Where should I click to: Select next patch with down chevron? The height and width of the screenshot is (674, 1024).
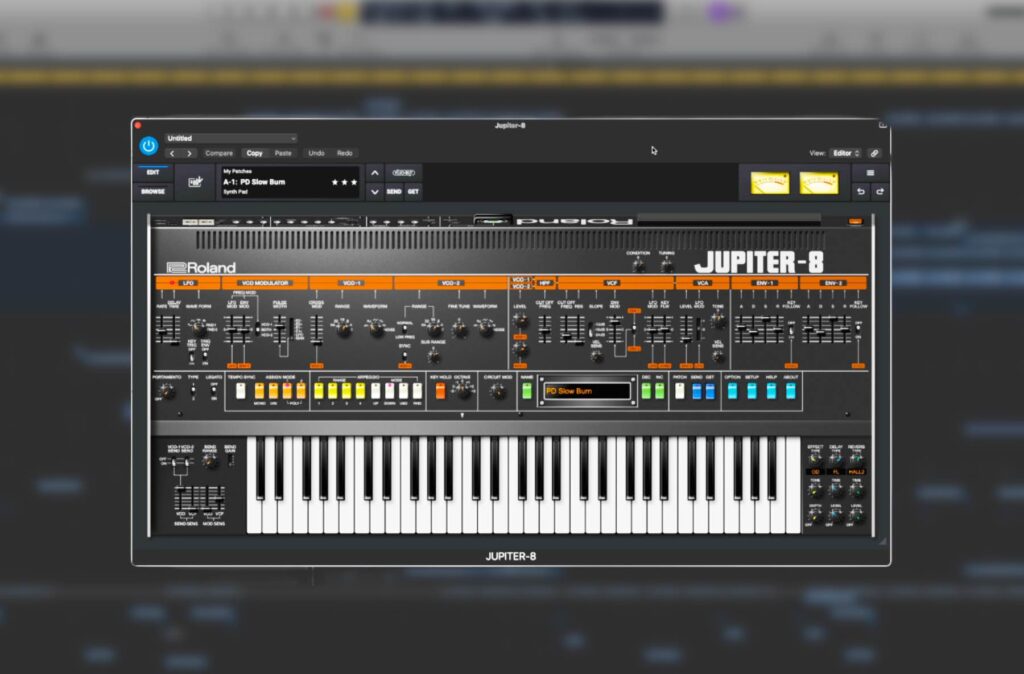tap(375, 192)
